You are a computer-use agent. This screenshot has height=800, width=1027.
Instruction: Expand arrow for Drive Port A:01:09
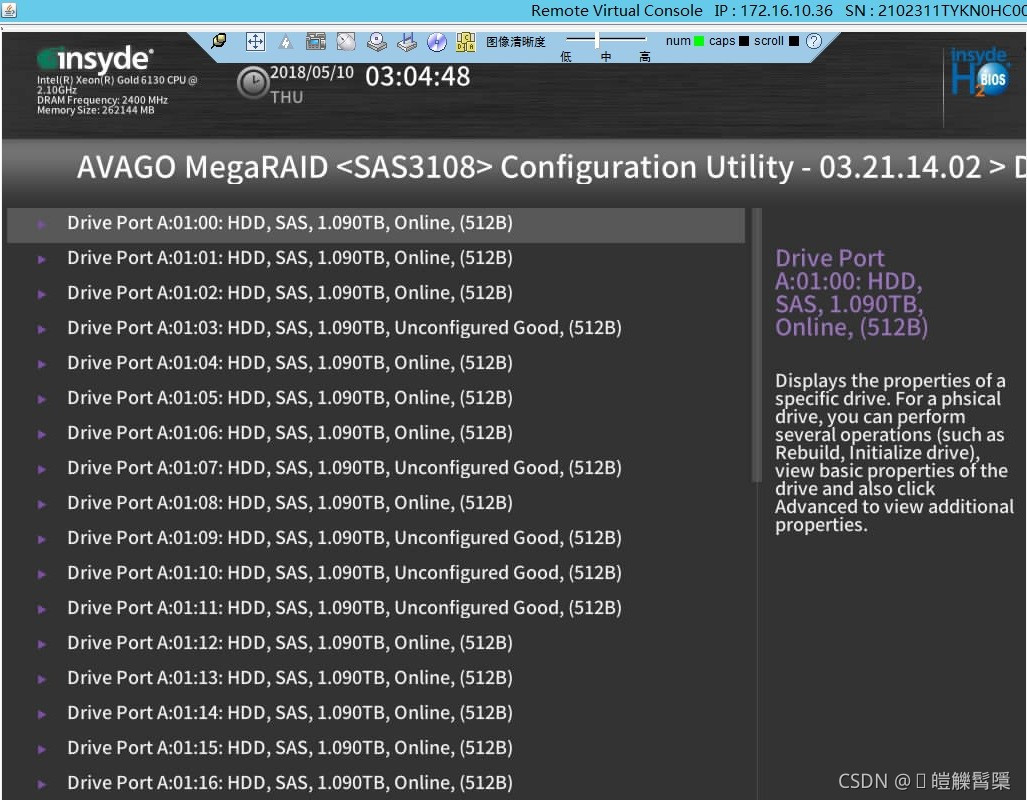pyautogui.click(x=42, y=539)
